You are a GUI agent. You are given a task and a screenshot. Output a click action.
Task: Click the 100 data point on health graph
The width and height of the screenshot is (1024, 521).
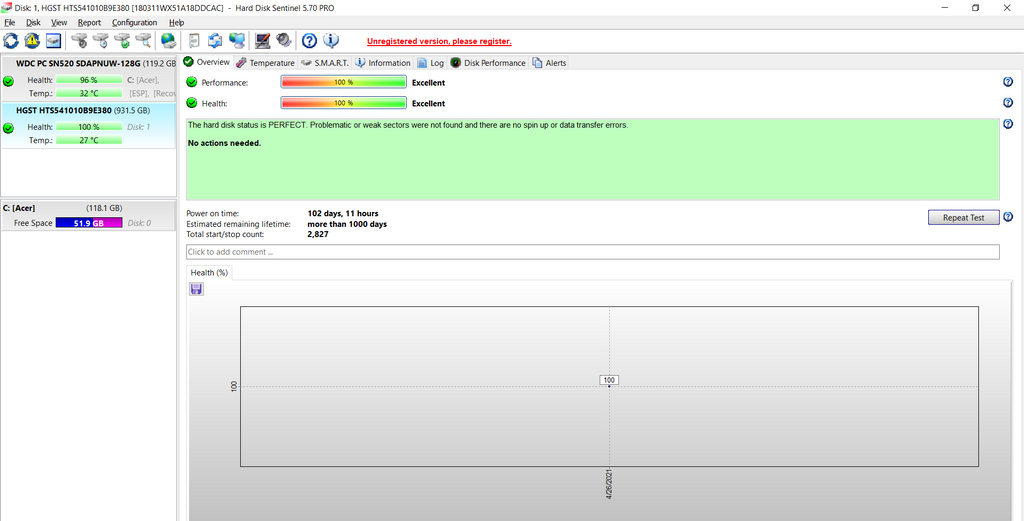[x=609, y=386]
